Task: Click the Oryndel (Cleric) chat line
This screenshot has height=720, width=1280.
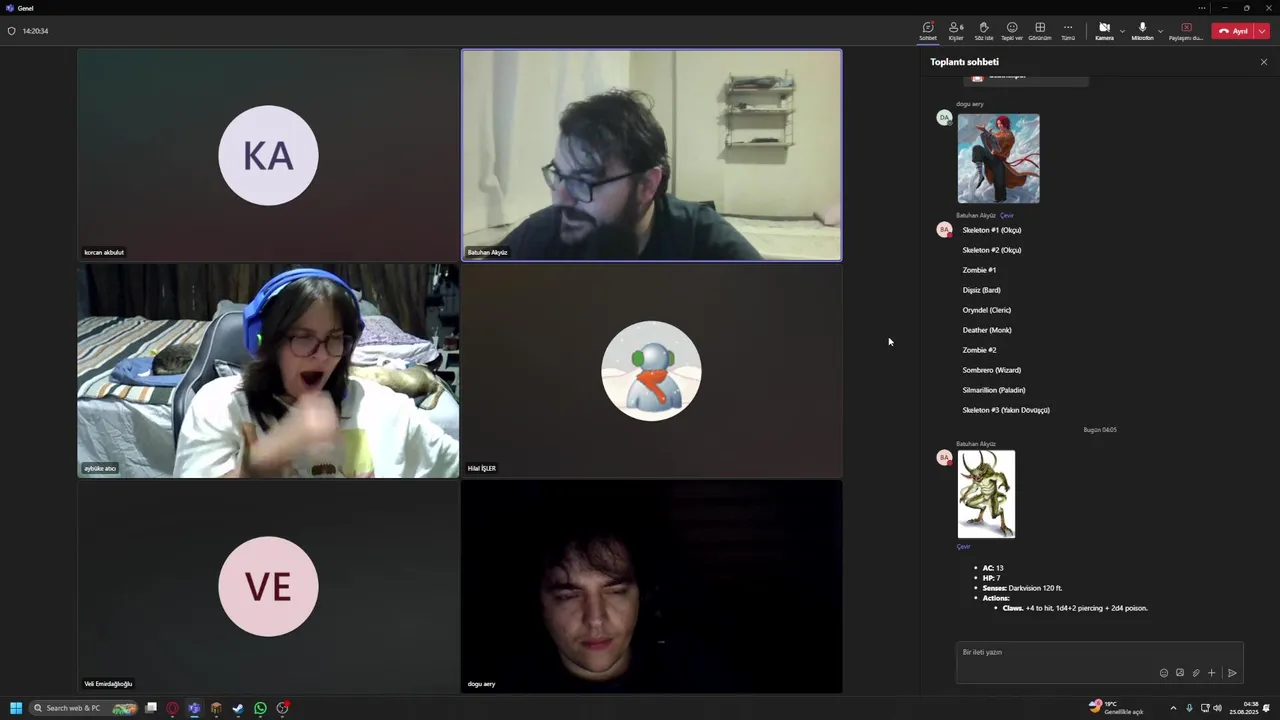Action: pyautogui.click(x=987, y=310)
